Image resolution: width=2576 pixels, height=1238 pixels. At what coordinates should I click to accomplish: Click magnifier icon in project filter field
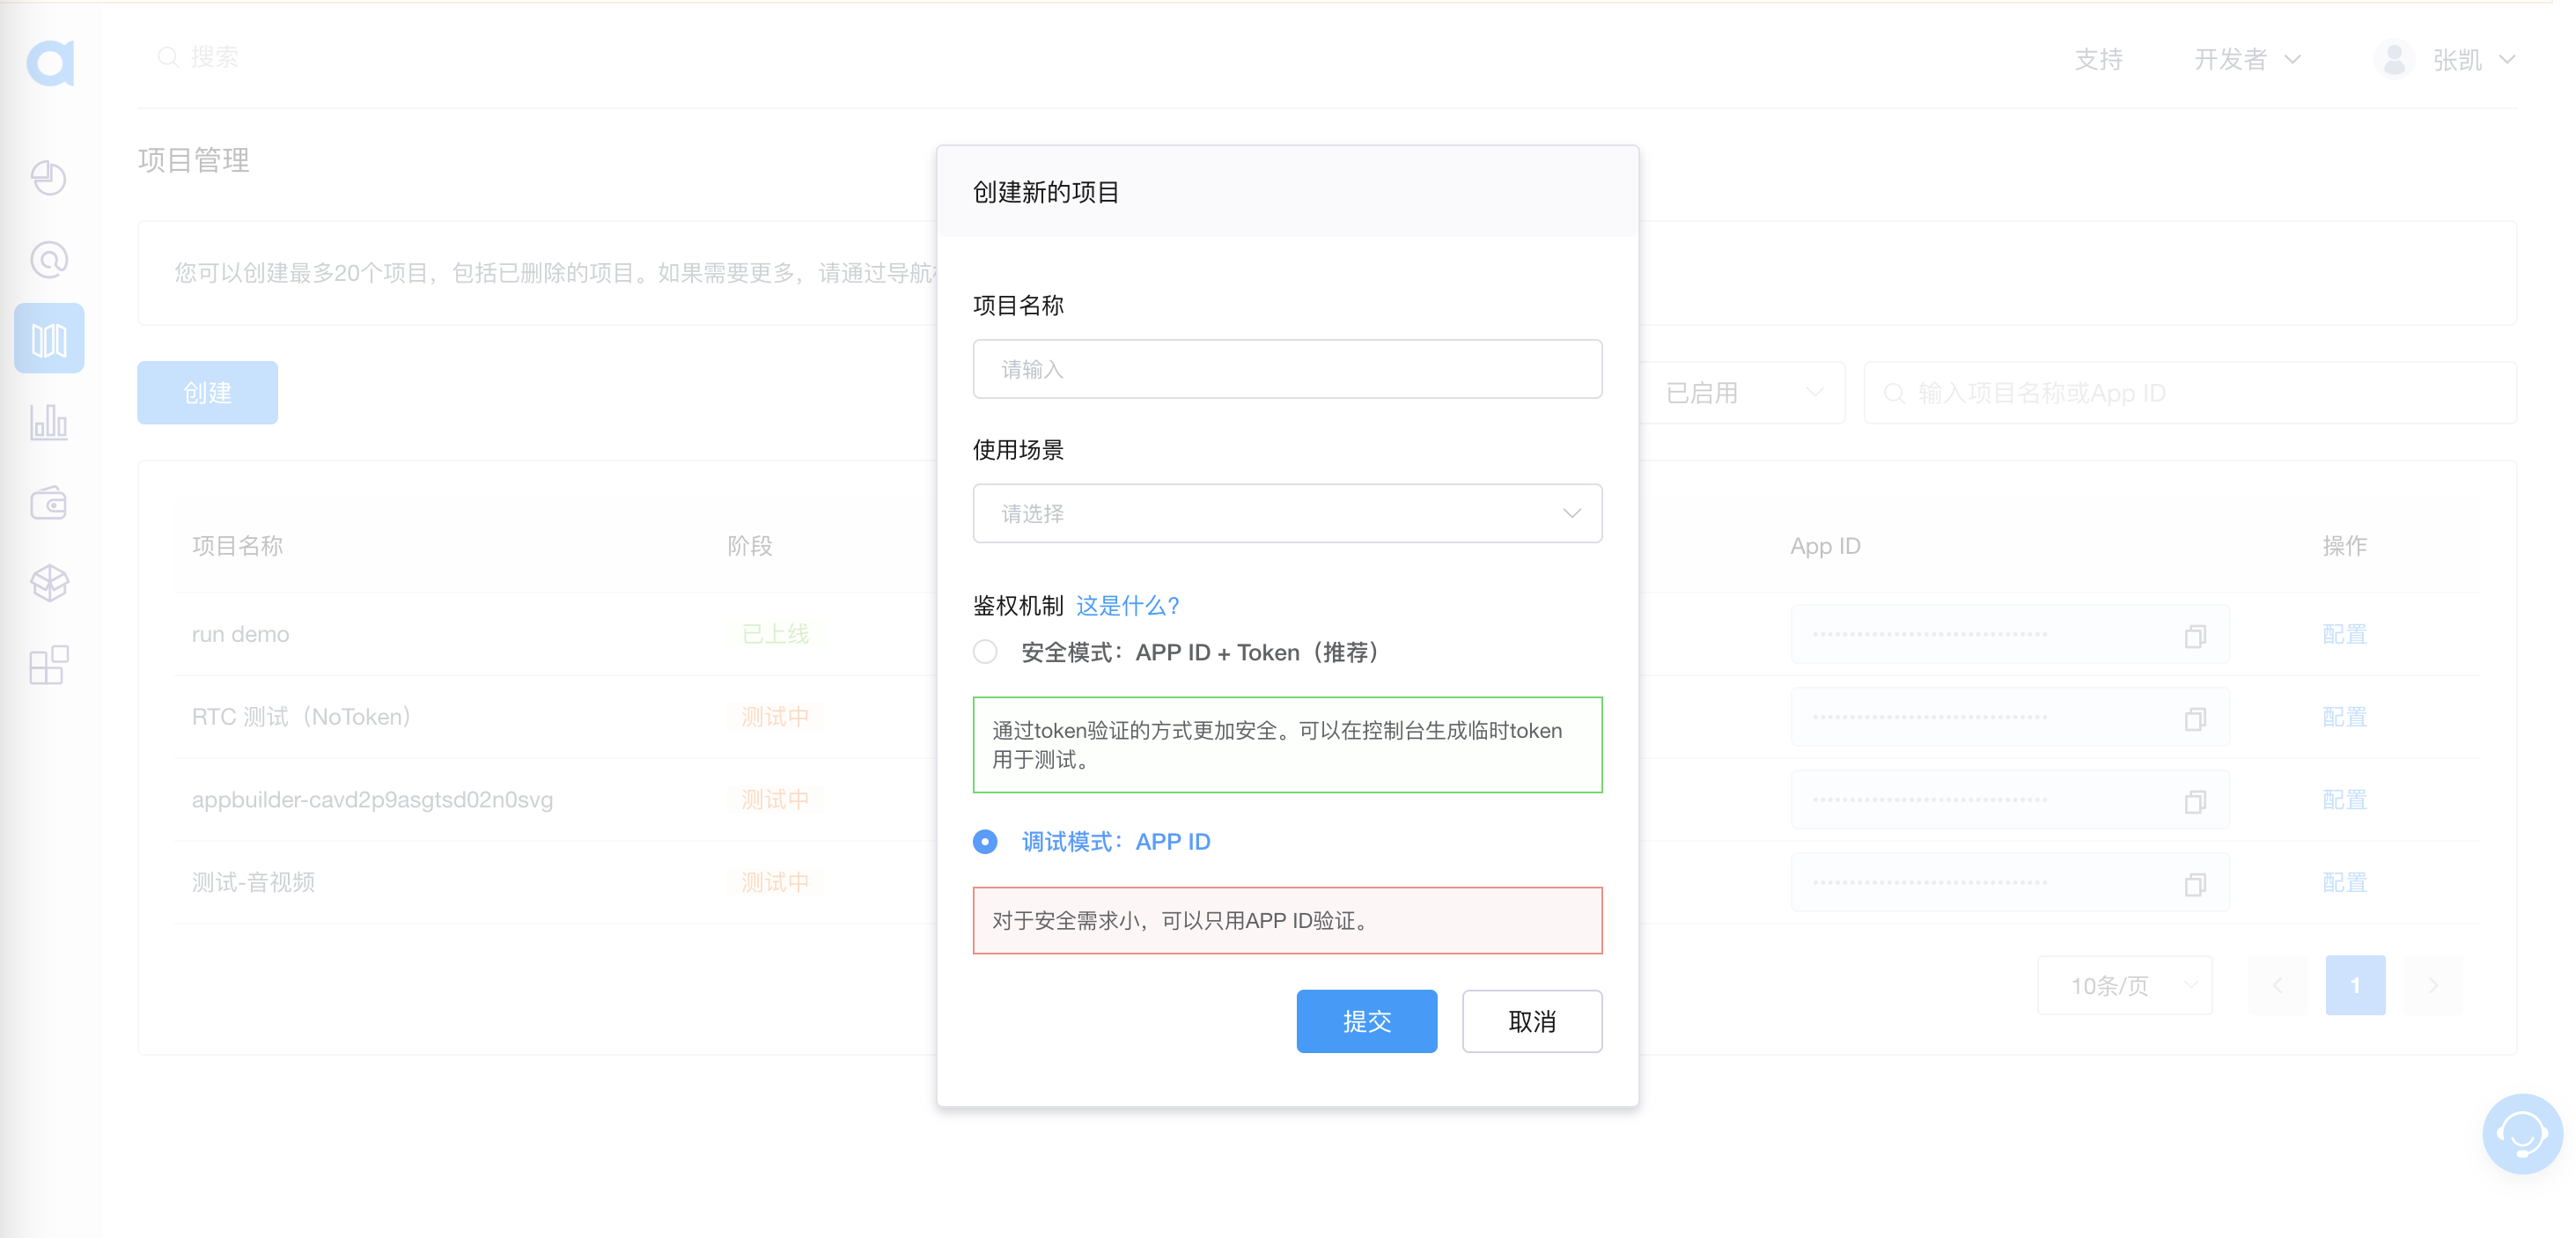point(1893,393)
